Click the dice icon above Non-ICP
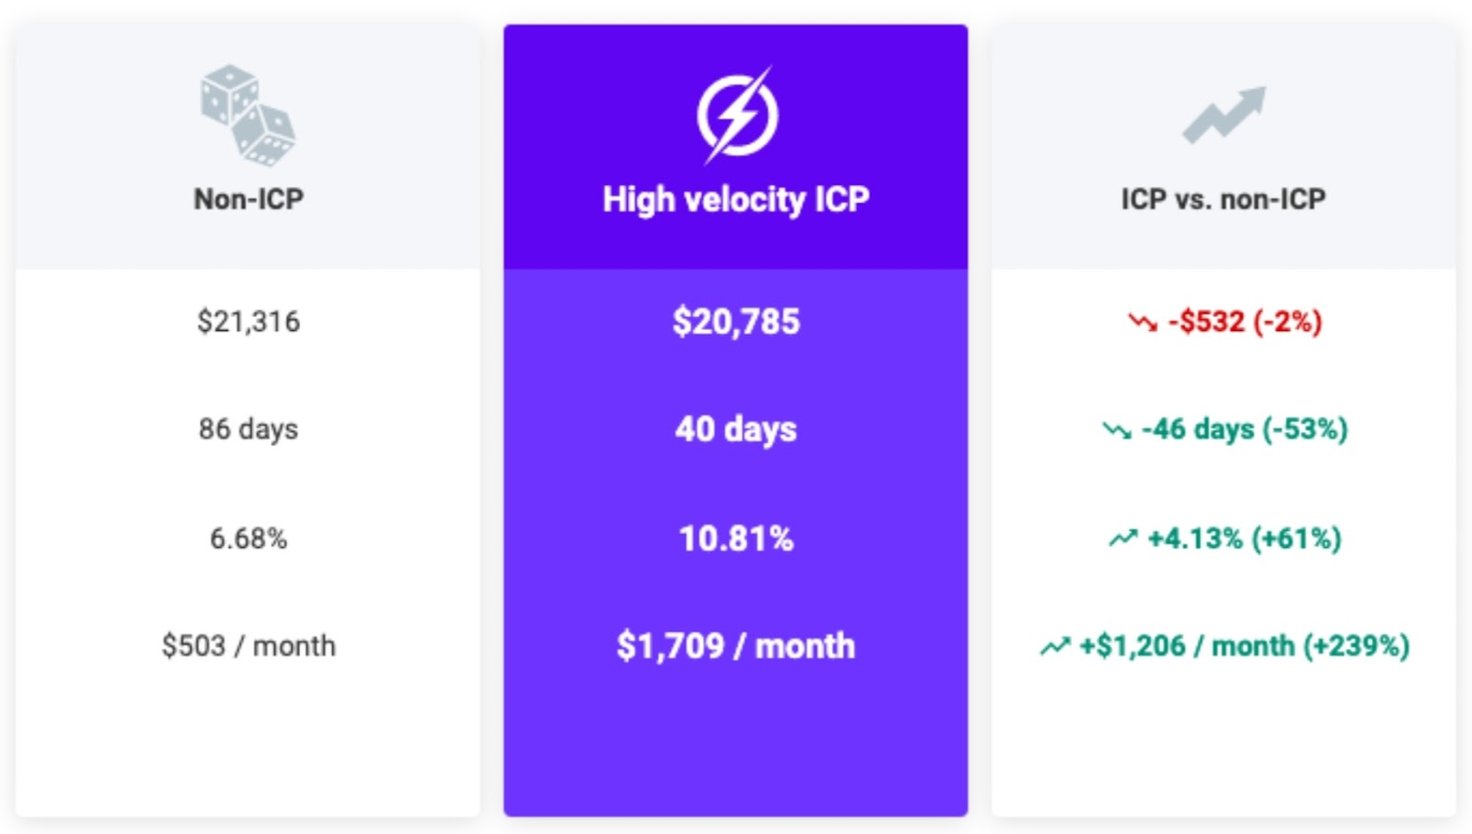The image size is (1472, 834). click(248, 116)
